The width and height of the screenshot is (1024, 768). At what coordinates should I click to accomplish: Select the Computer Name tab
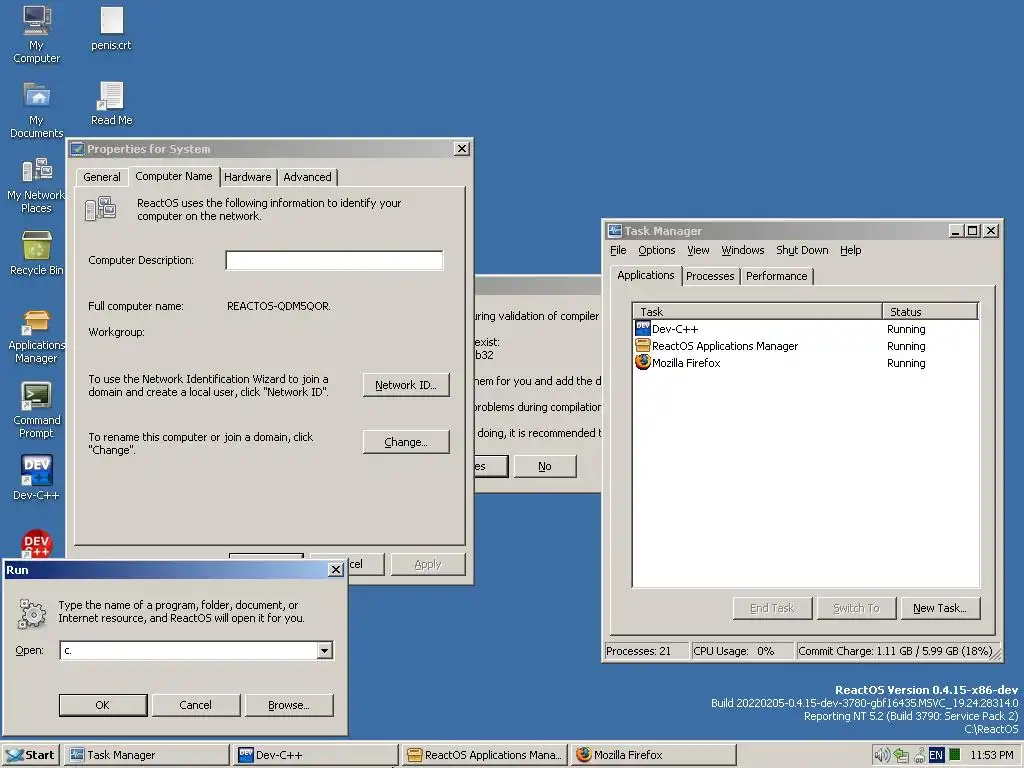[x=174, y=176]
